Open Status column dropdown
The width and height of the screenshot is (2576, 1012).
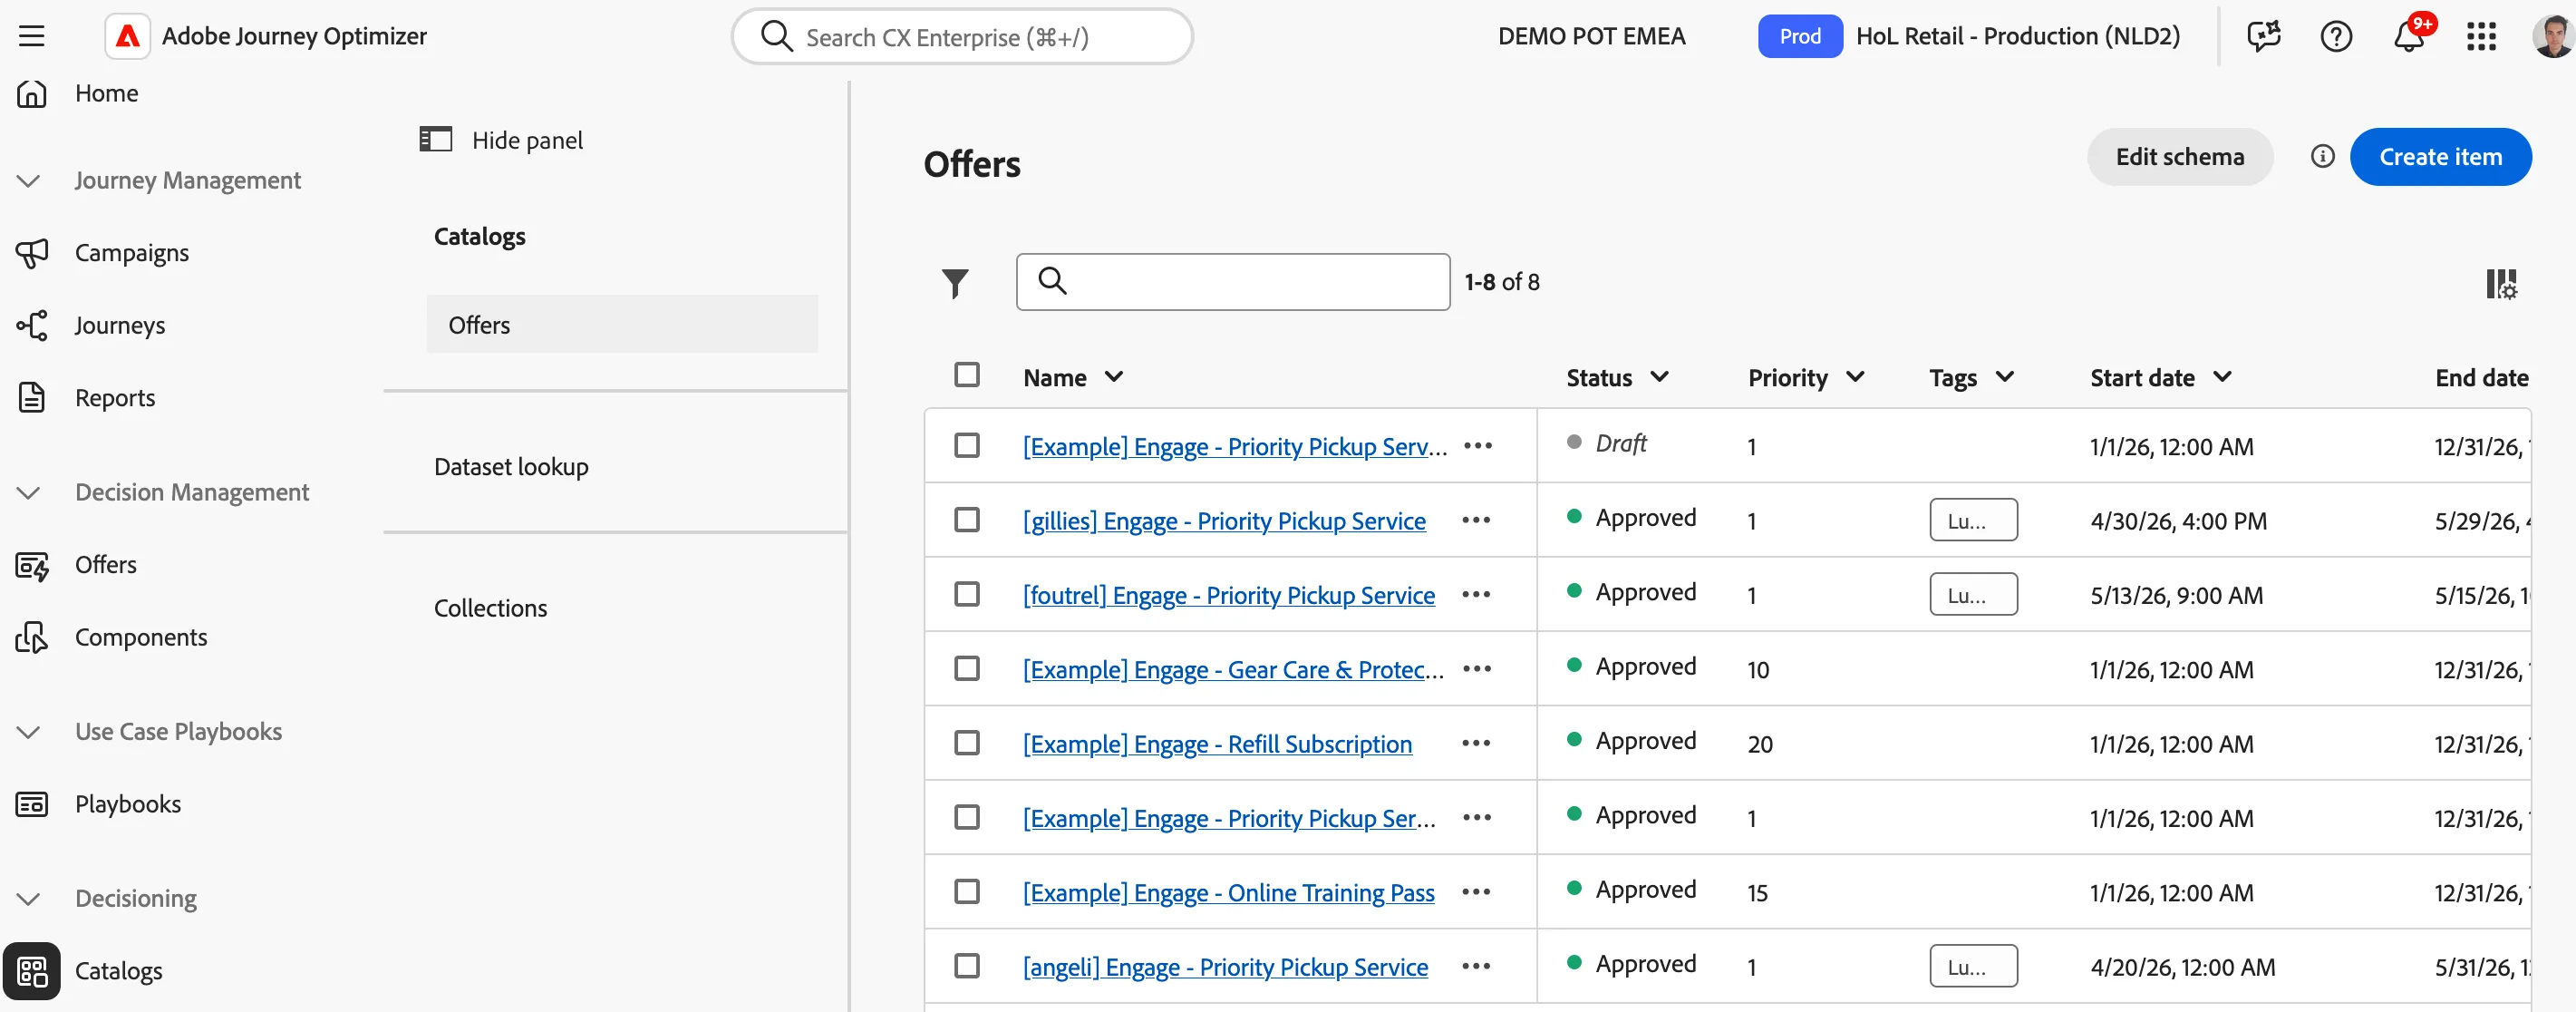click(1659, 377)
